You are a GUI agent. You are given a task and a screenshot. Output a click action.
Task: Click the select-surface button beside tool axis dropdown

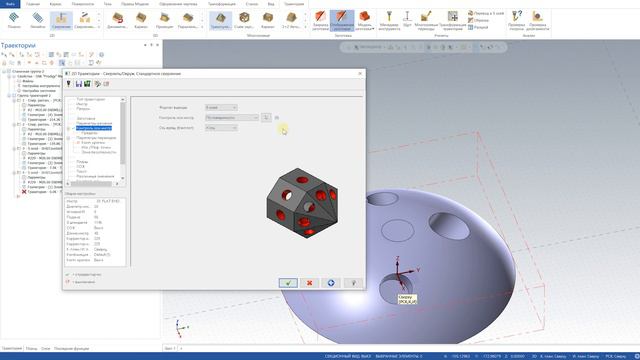click(266, 118)
